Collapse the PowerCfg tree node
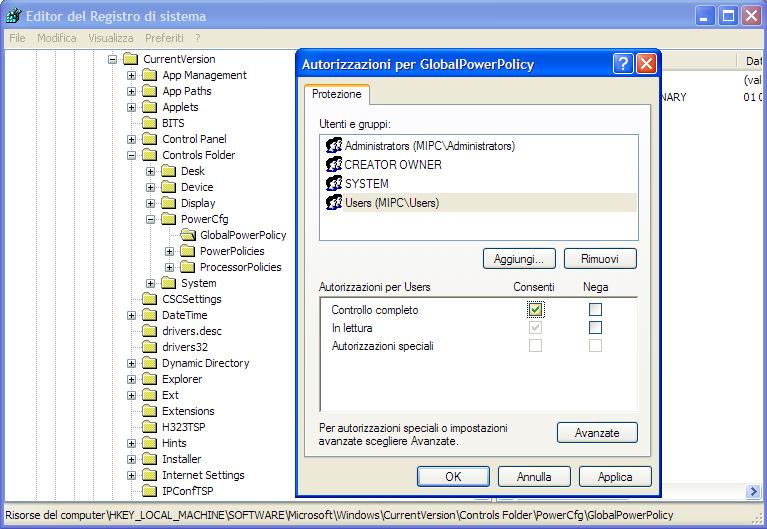 click(151, 219)
